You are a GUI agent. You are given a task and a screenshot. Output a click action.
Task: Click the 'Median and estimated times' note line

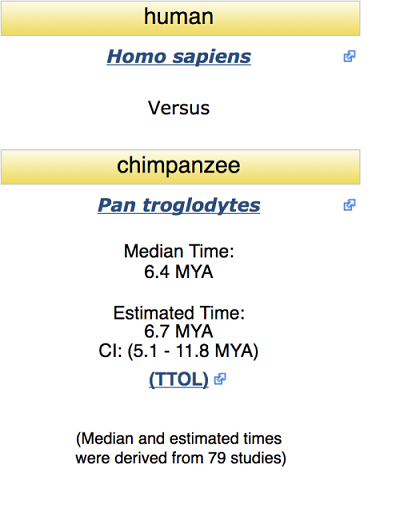click(x=179, y=438)
